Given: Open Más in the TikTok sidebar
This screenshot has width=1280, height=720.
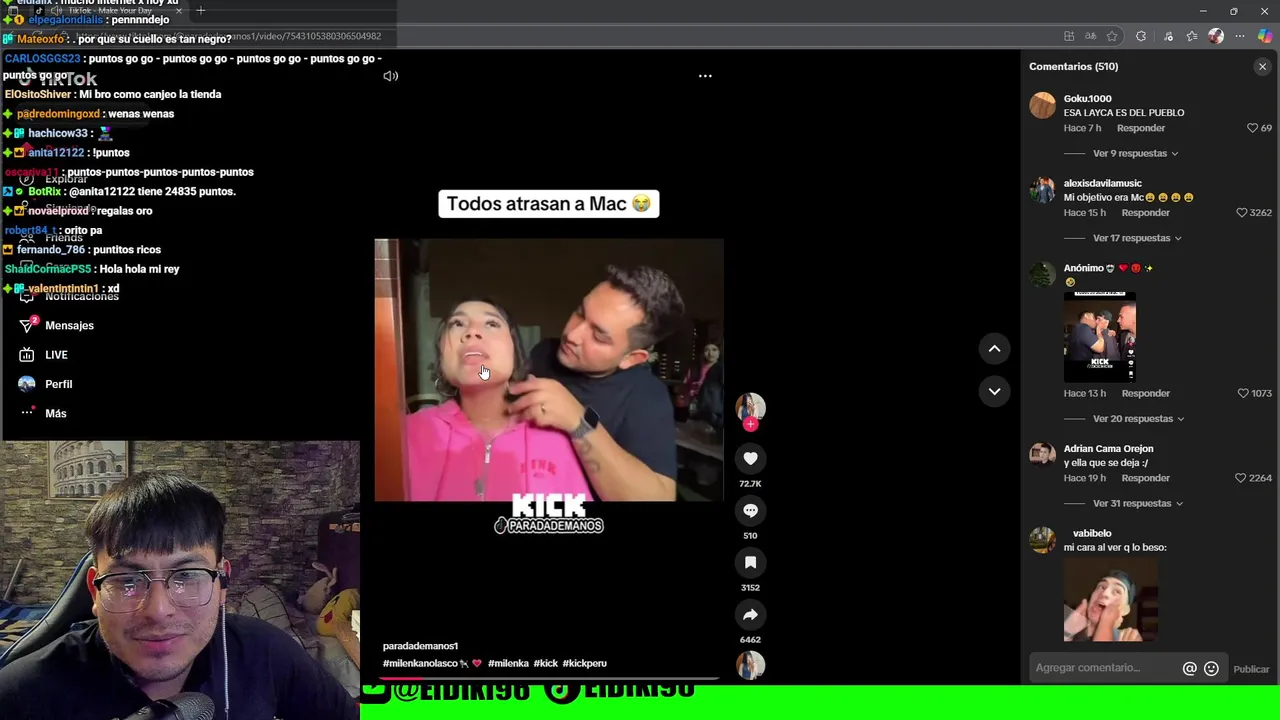Looking at the screenshot, I should point(55,413).
